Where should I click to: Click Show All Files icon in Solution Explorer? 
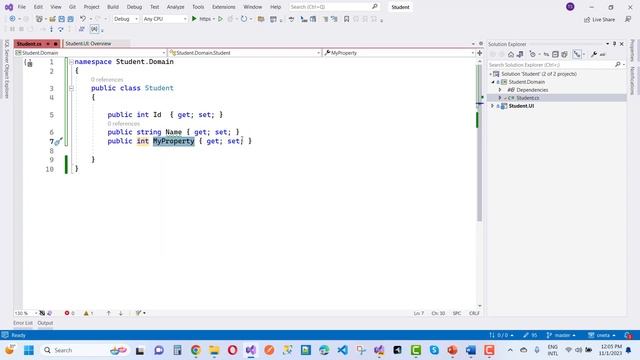[x=564, y=54]
